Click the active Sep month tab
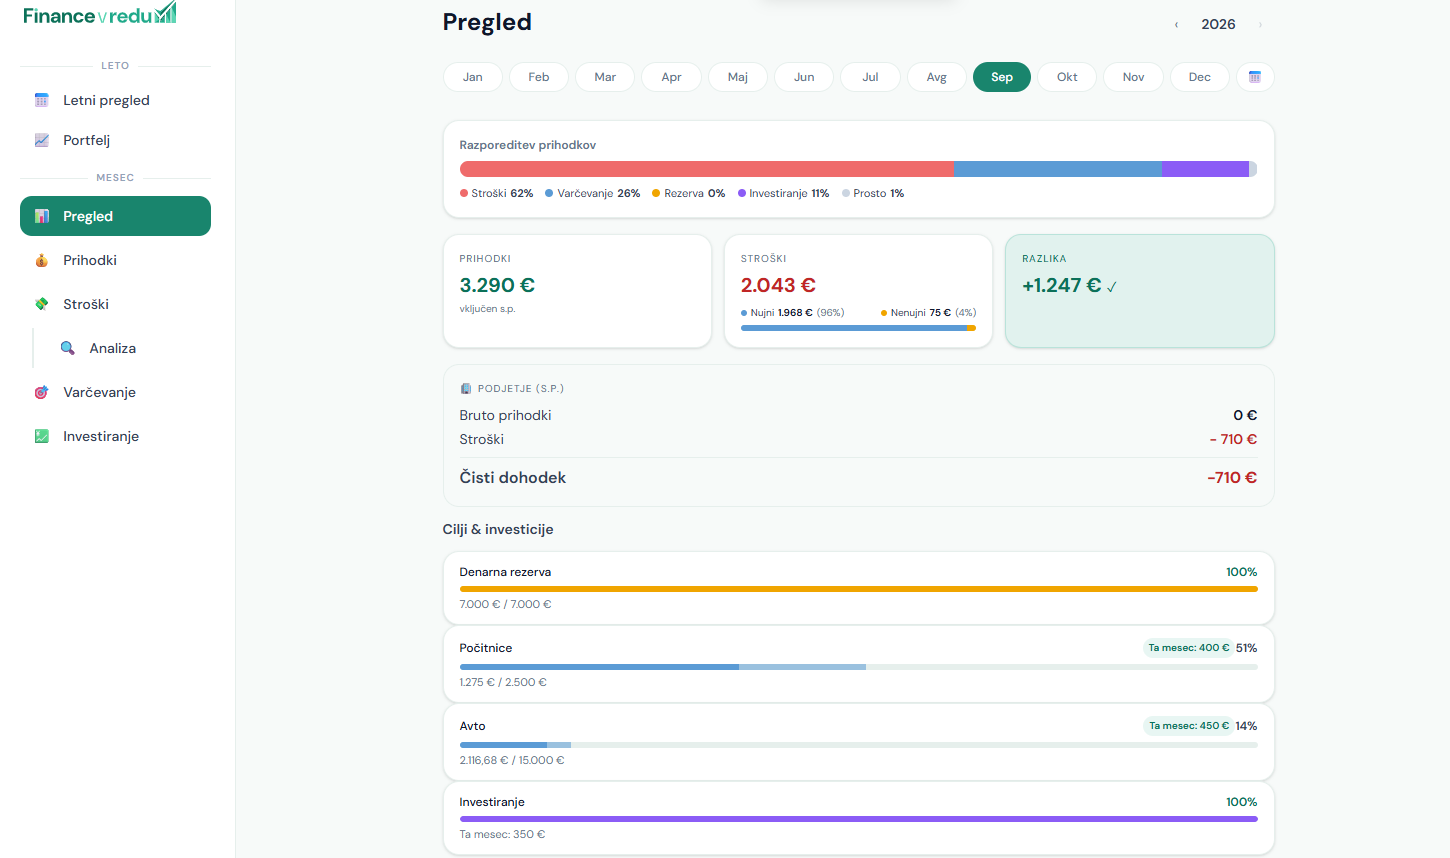Viewport: 1450px width, 858px height. coord(1002,77)
